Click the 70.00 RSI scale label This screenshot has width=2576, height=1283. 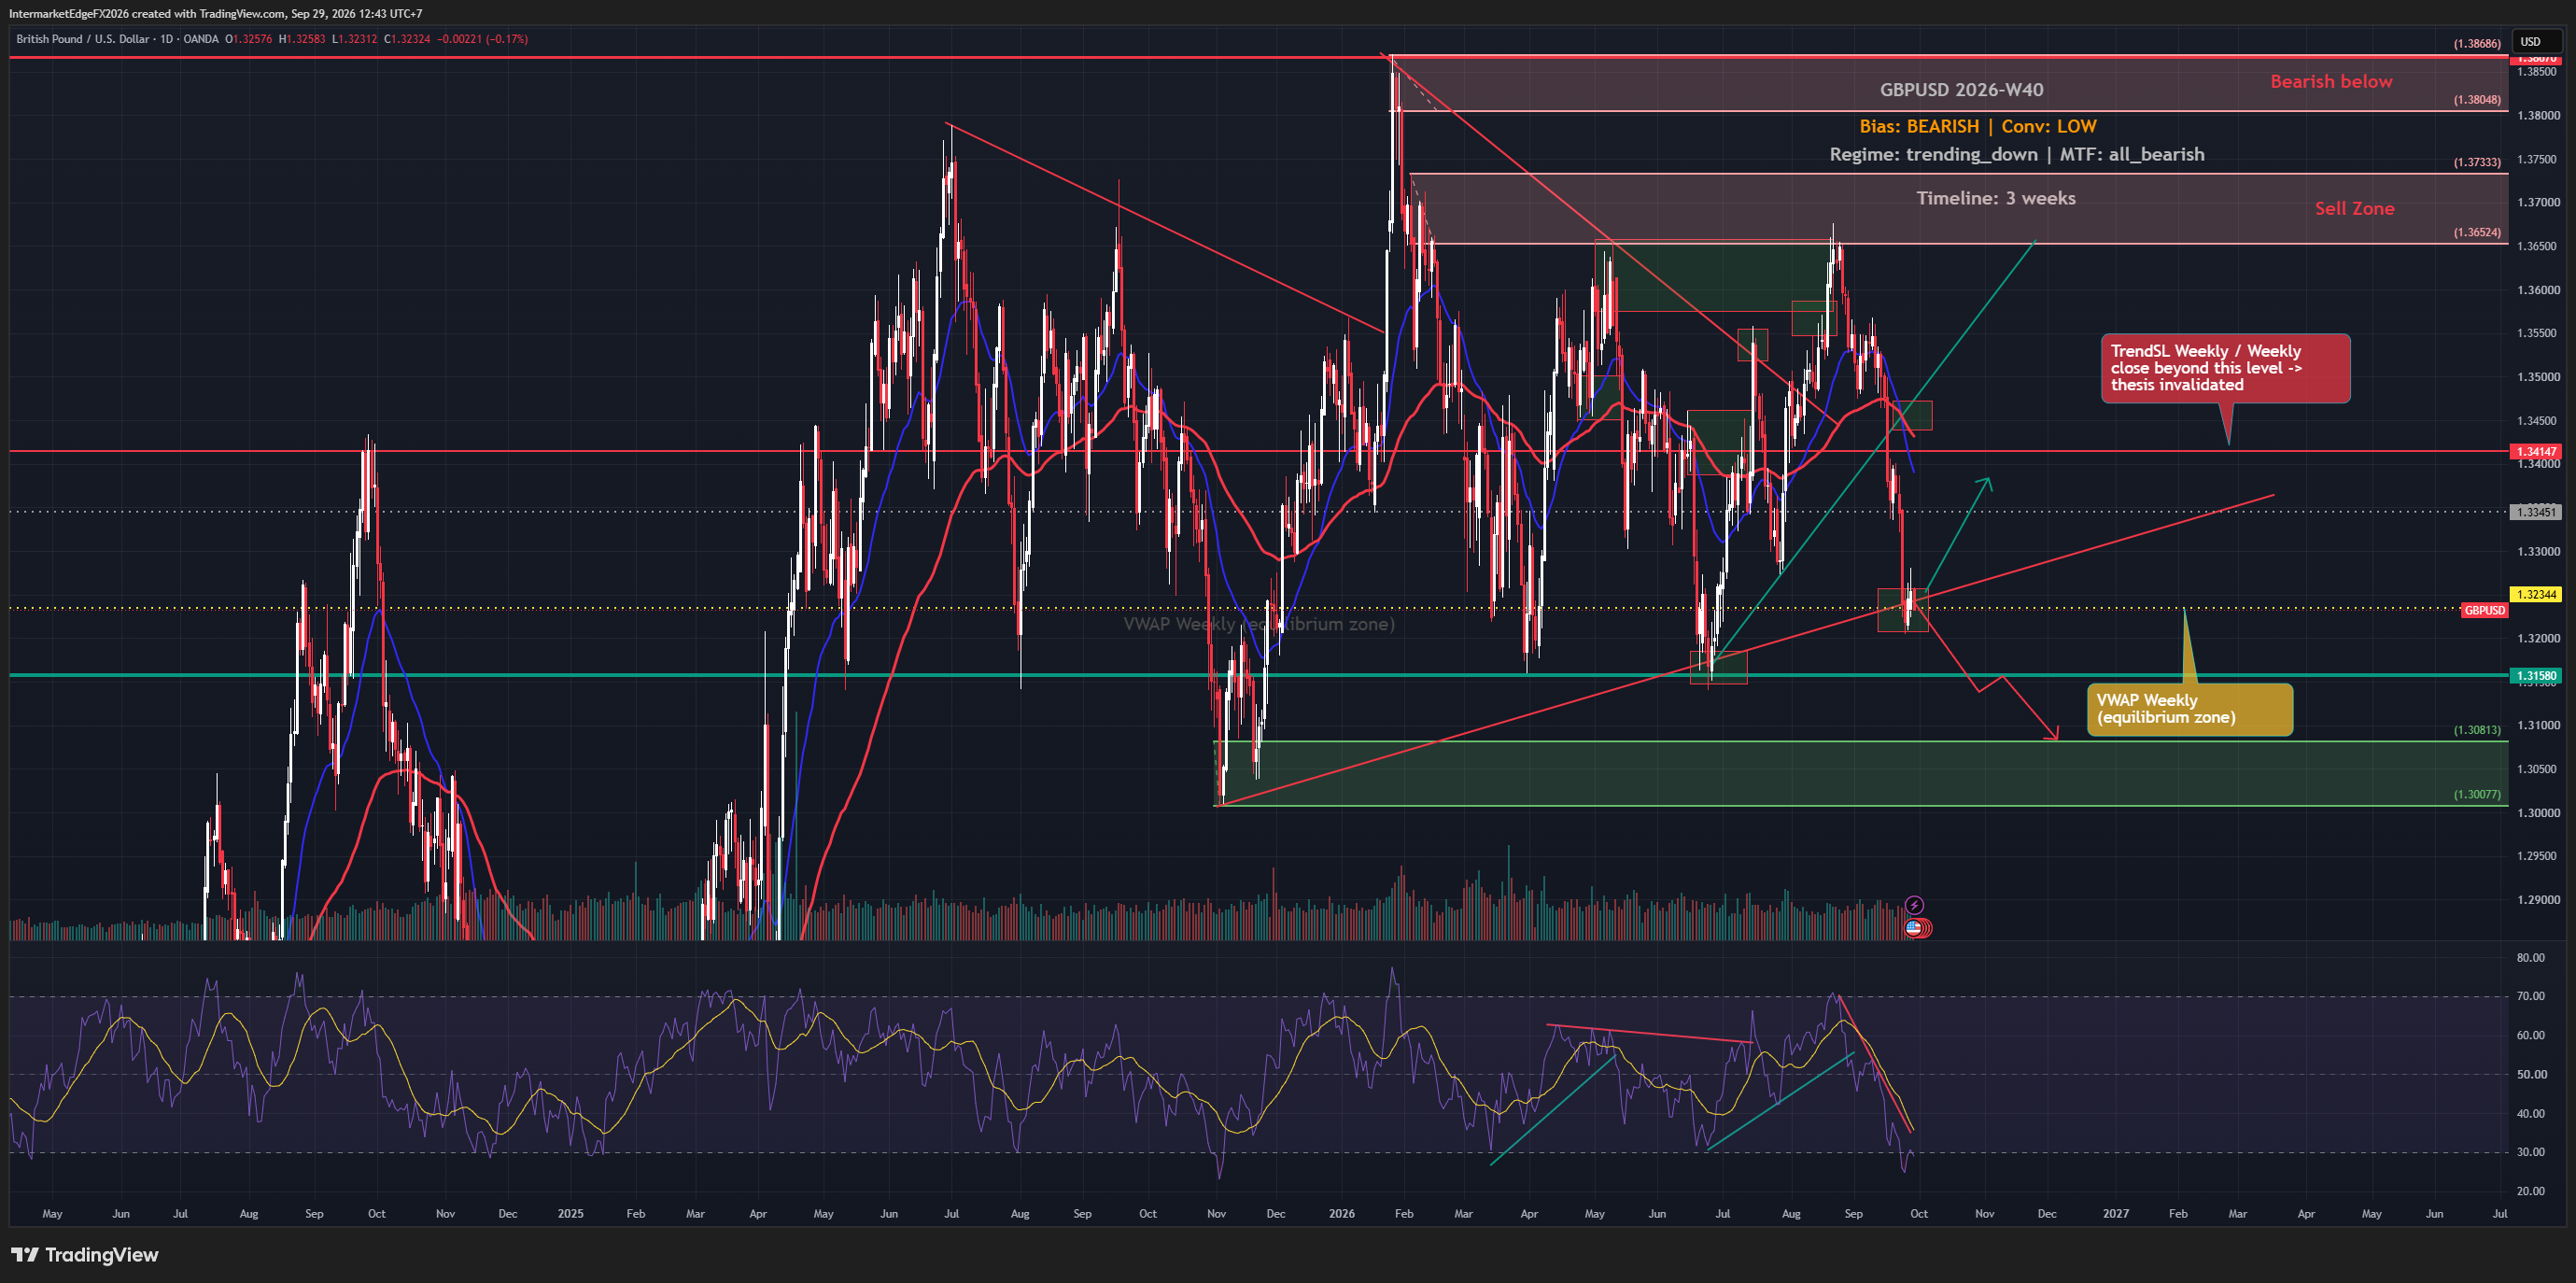tap(2531, 997)
